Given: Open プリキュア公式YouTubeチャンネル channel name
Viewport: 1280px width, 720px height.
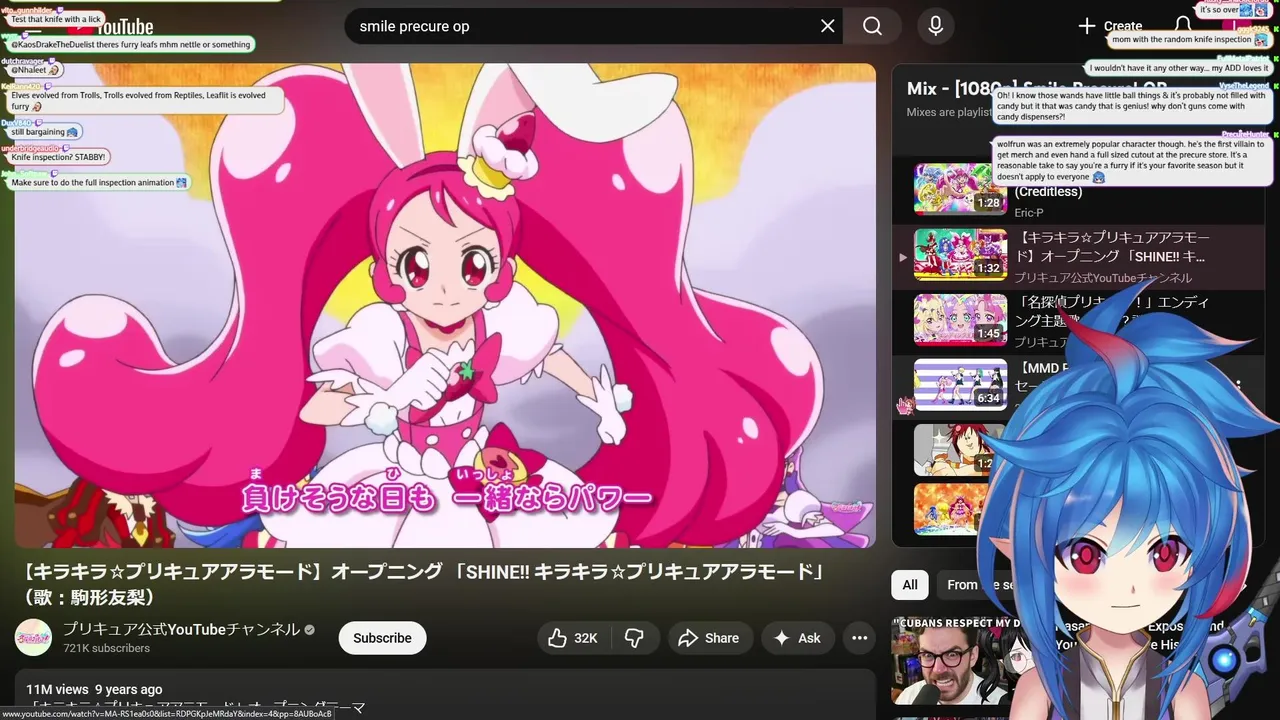Looking at the screenshot, I should click(181, 629).
